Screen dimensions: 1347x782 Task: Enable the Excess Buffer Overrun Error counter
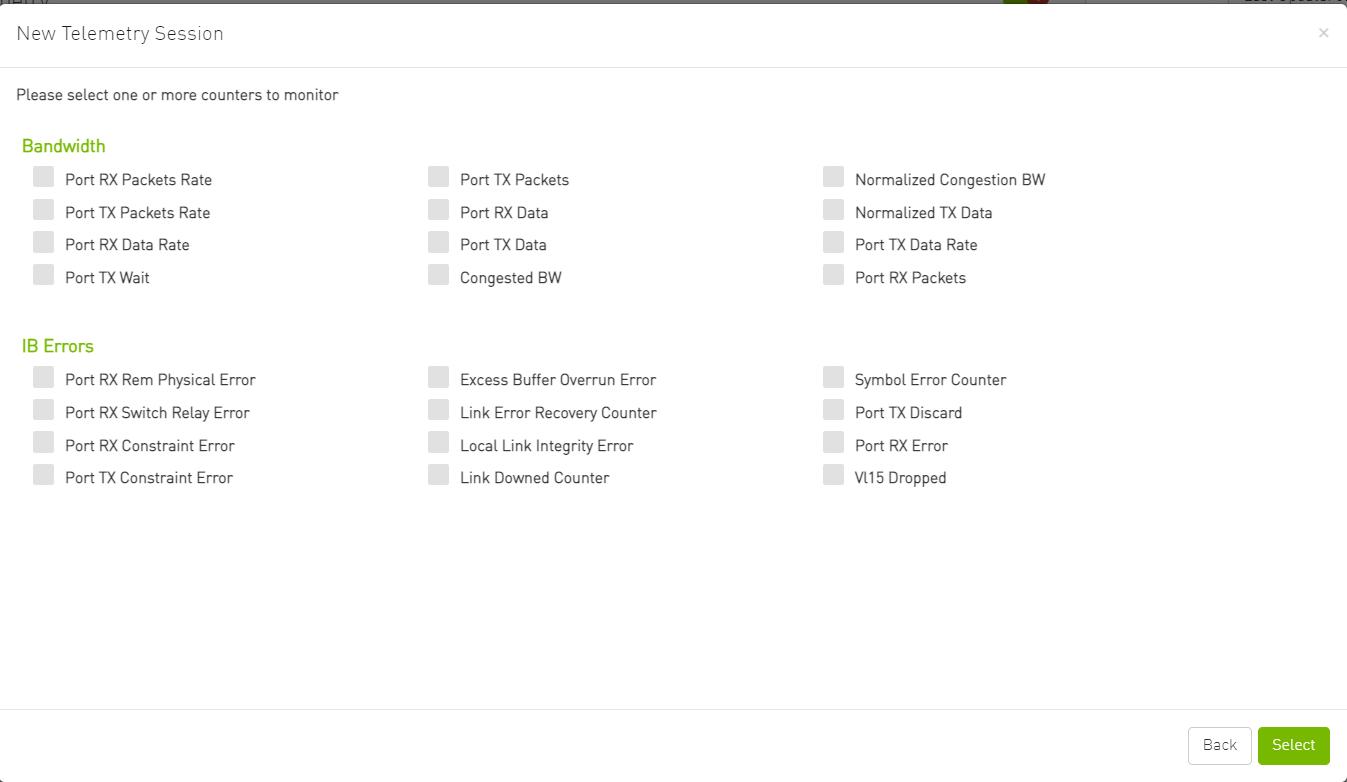[438, 376]
